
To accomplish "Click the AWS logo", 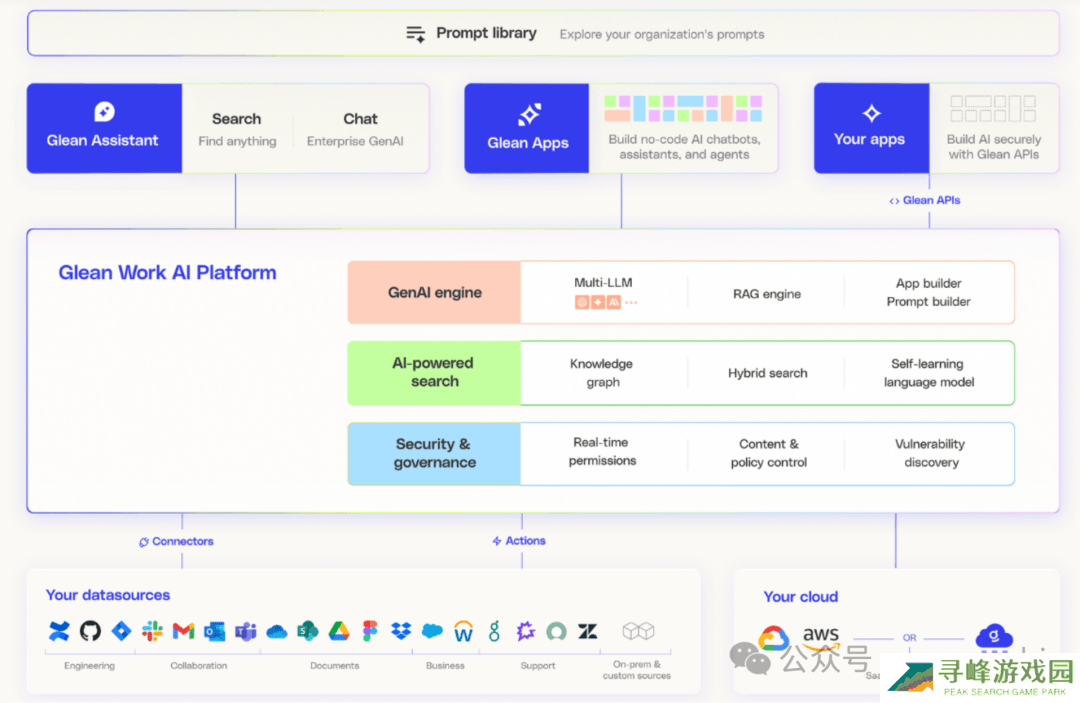I will tap(821, 638).
